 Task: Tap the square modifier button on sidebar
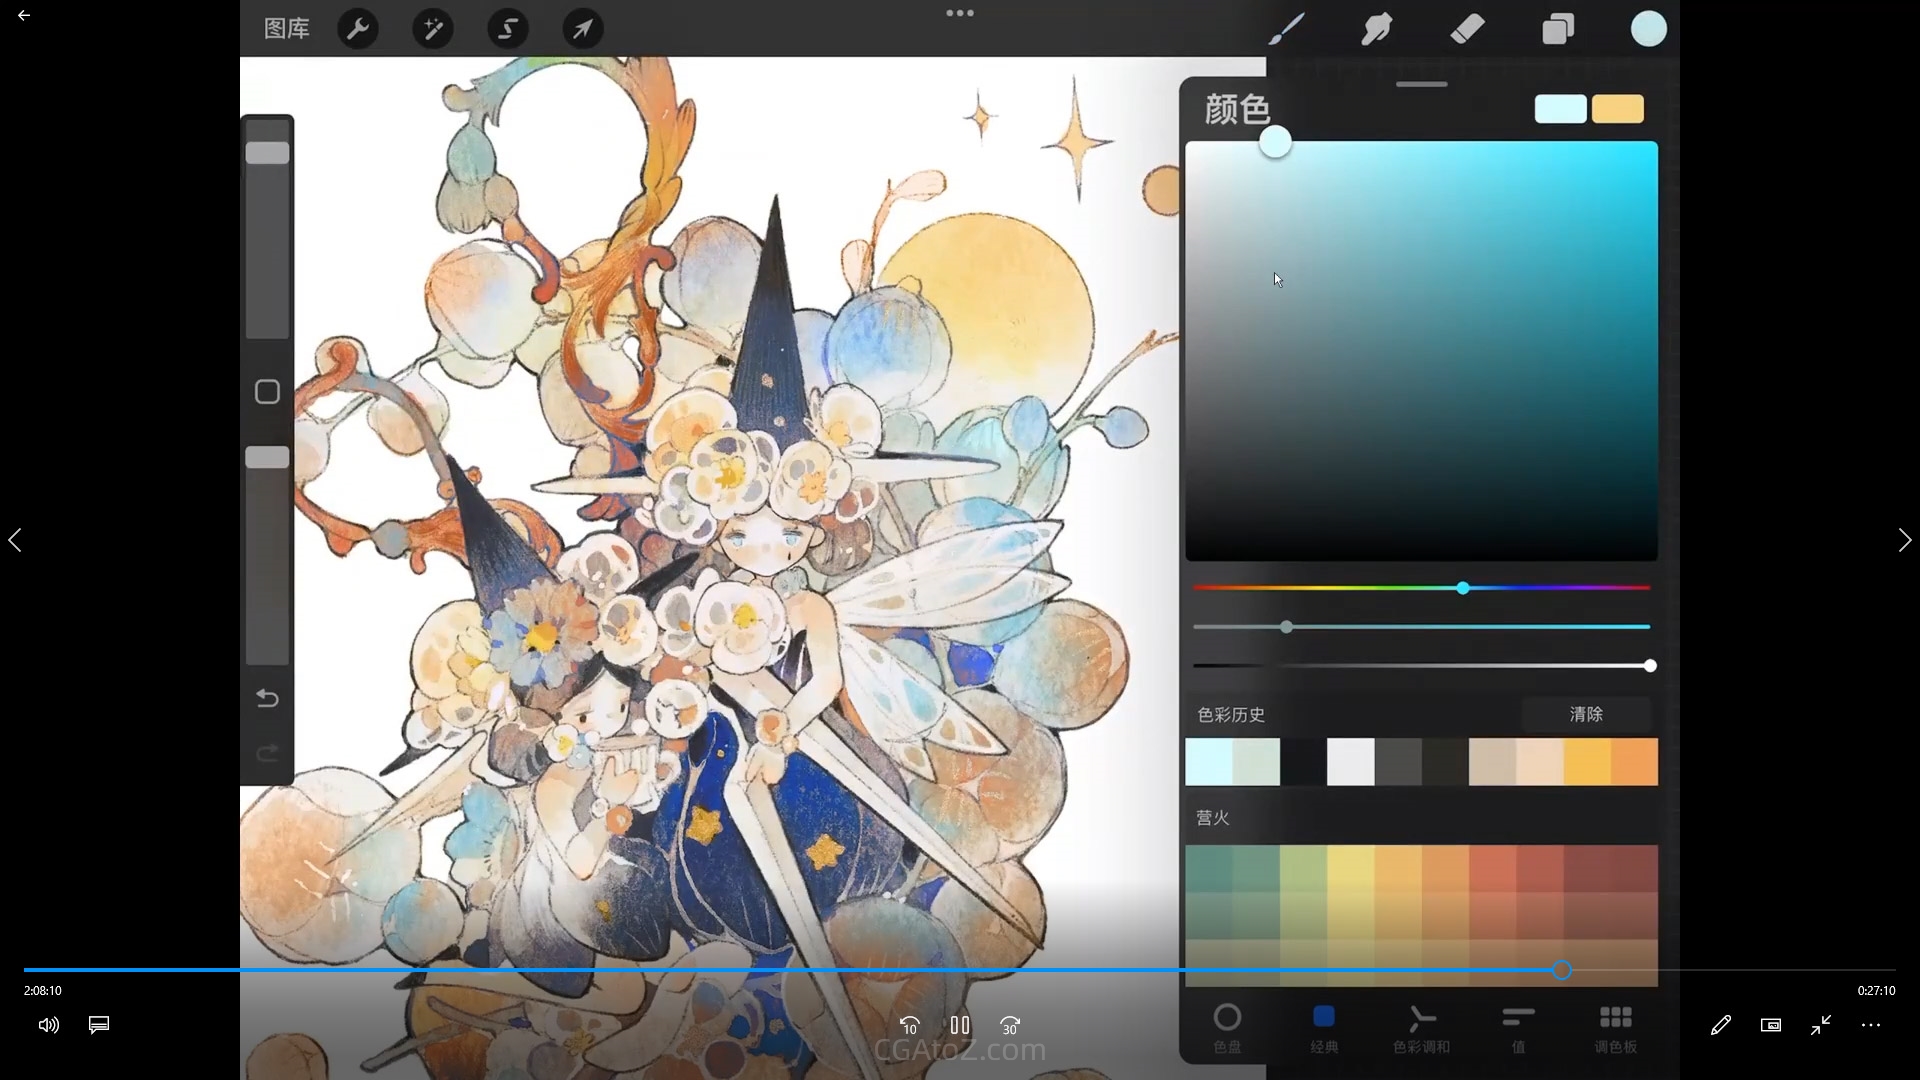267,392
